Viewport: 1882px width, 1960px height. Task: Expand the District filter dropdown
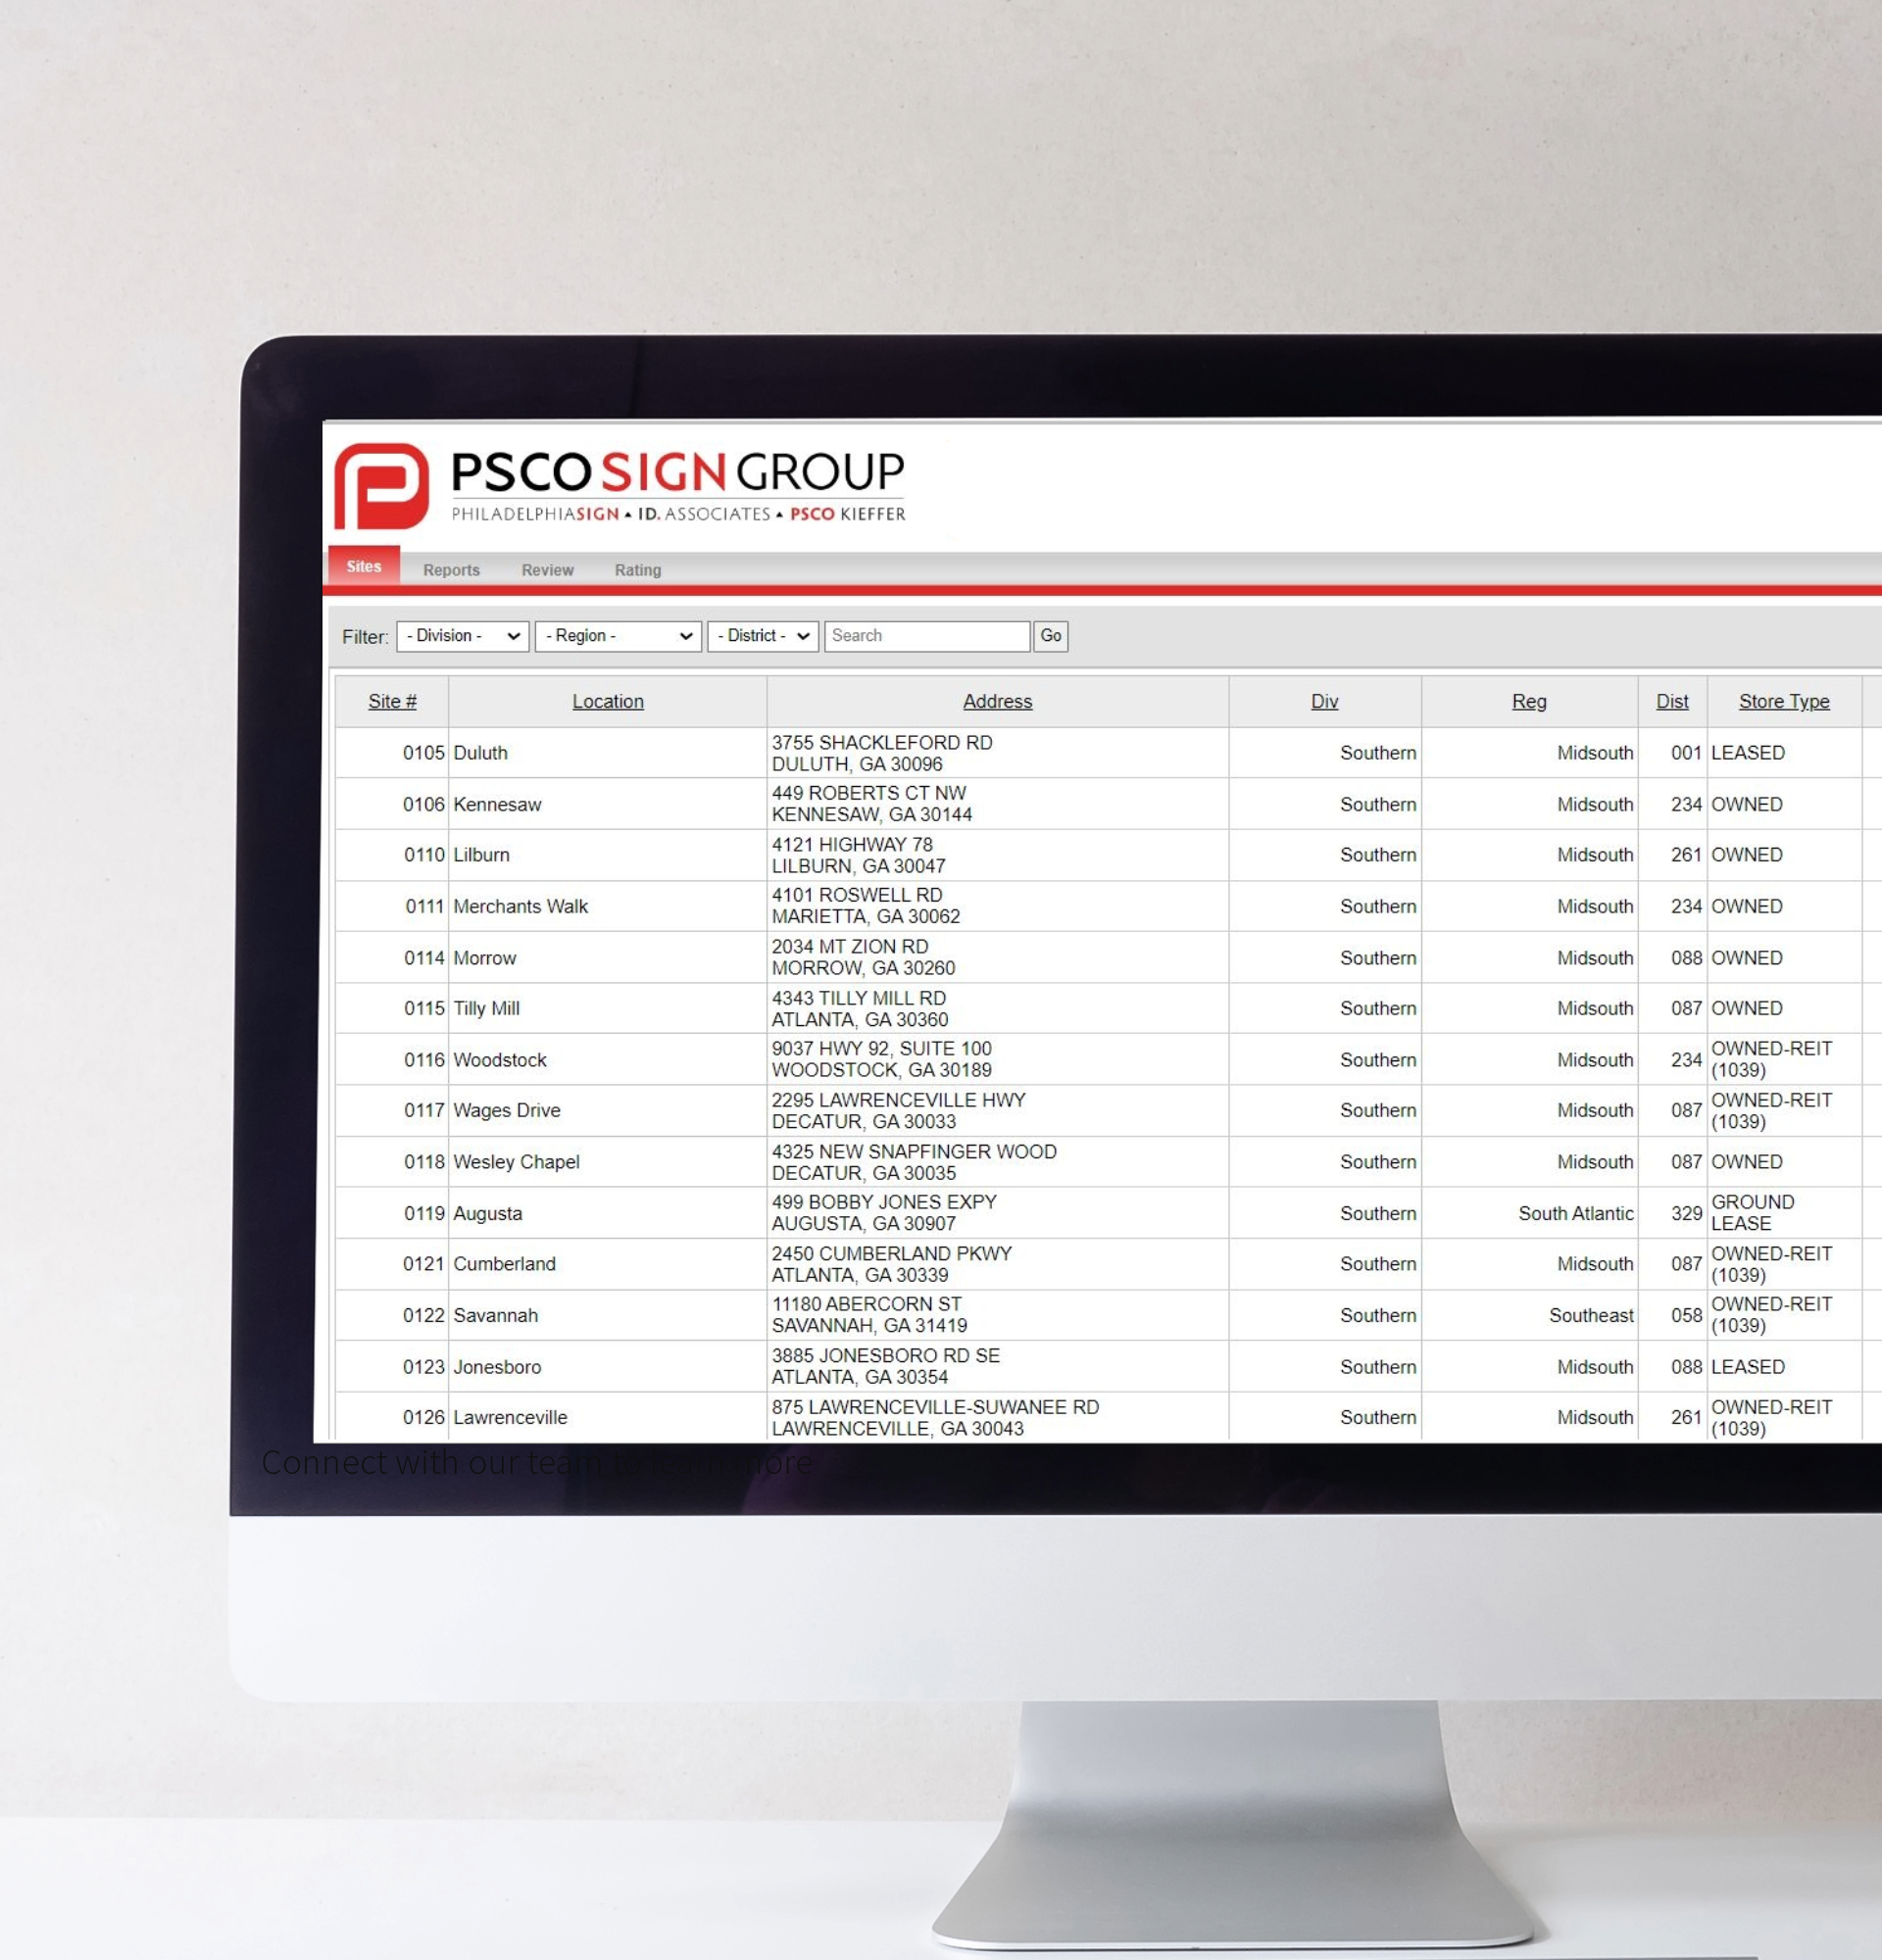point(764,635)
